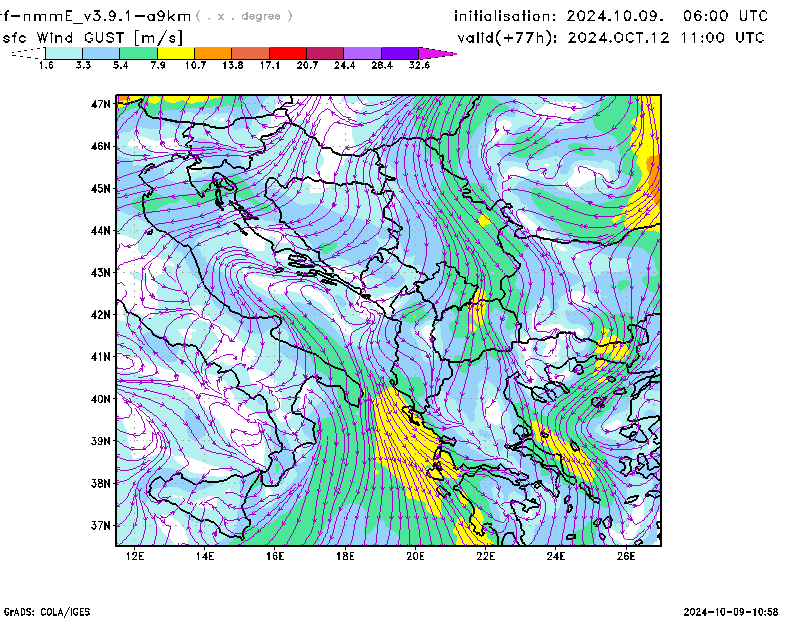Click the orange legend color box
This screenshot has width=800, height=618.
(213, 53)
